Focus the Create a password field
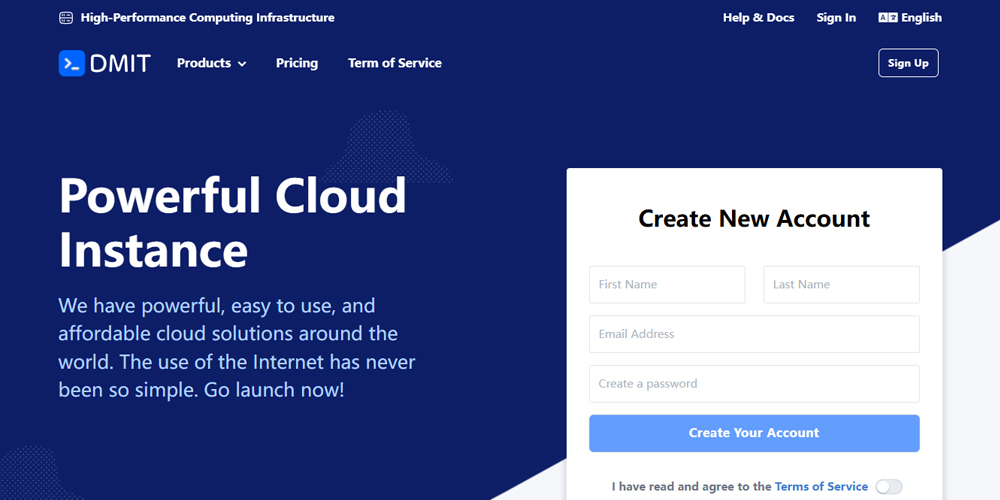The width and height of the screenshot is (1000, 500). [x=754, y=384]
